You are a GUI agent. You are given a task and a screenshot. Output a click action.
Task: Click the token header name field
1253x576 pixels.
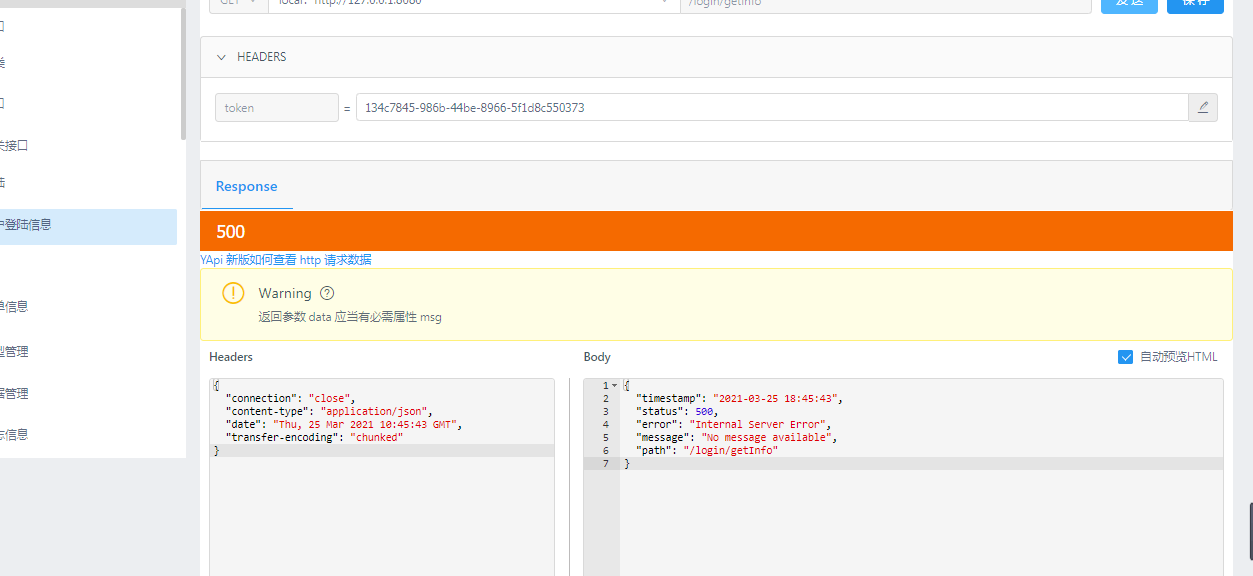click(x=277, y=107)
